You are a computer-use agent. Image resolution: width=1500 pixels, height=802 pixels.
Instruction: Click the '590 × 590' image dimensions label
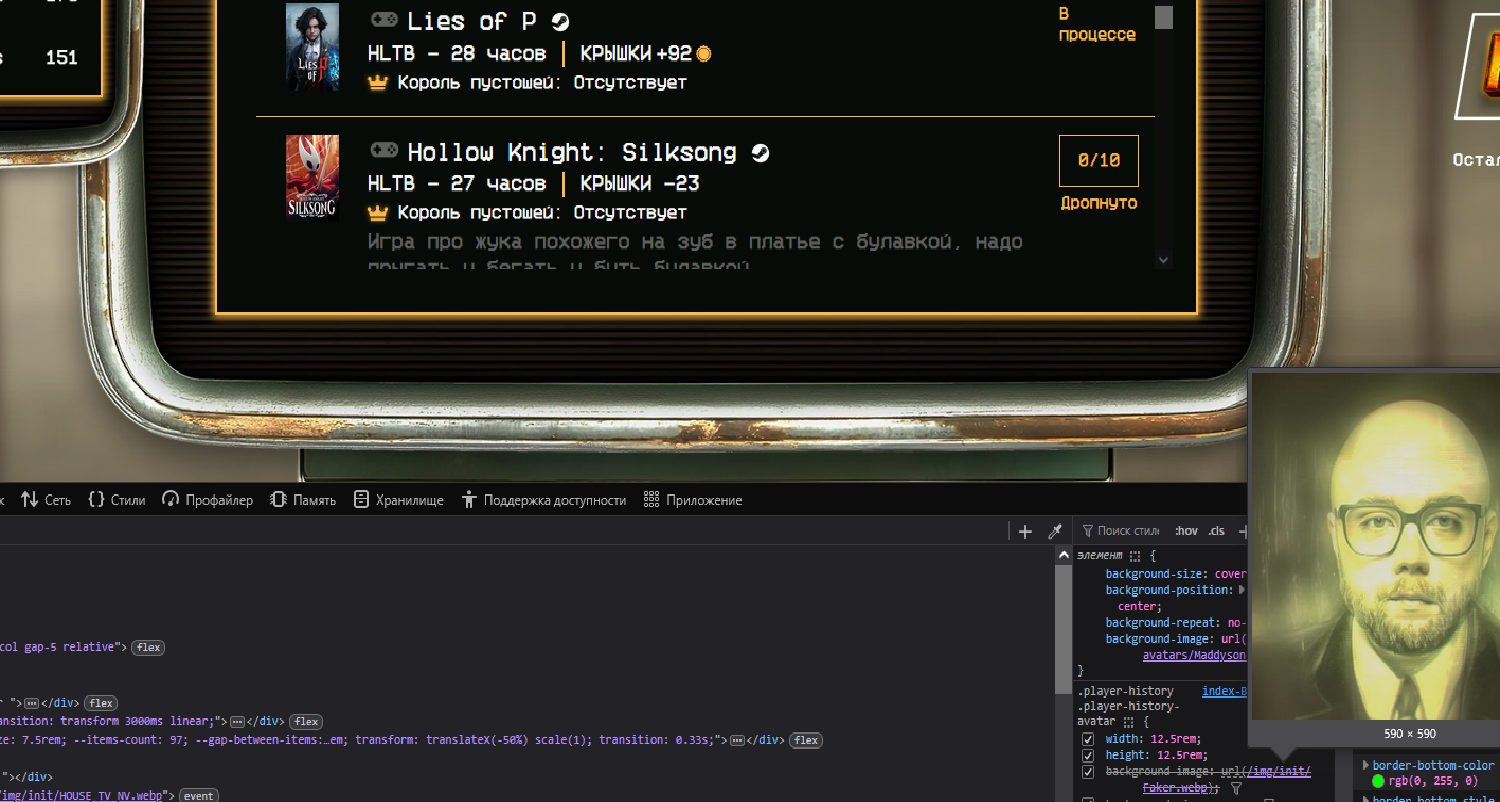(1410, 734)
